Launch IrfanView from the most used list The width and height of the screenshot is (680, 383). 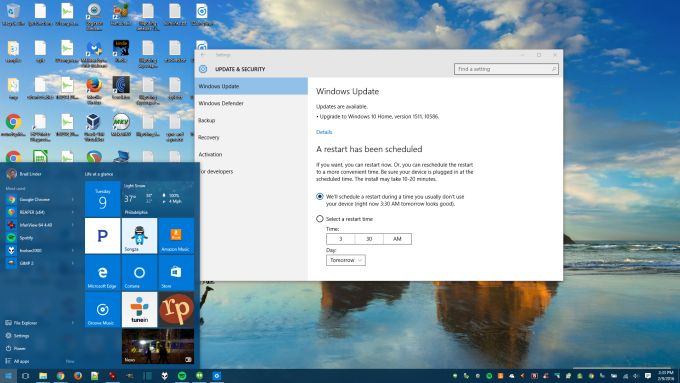[36, 225]
